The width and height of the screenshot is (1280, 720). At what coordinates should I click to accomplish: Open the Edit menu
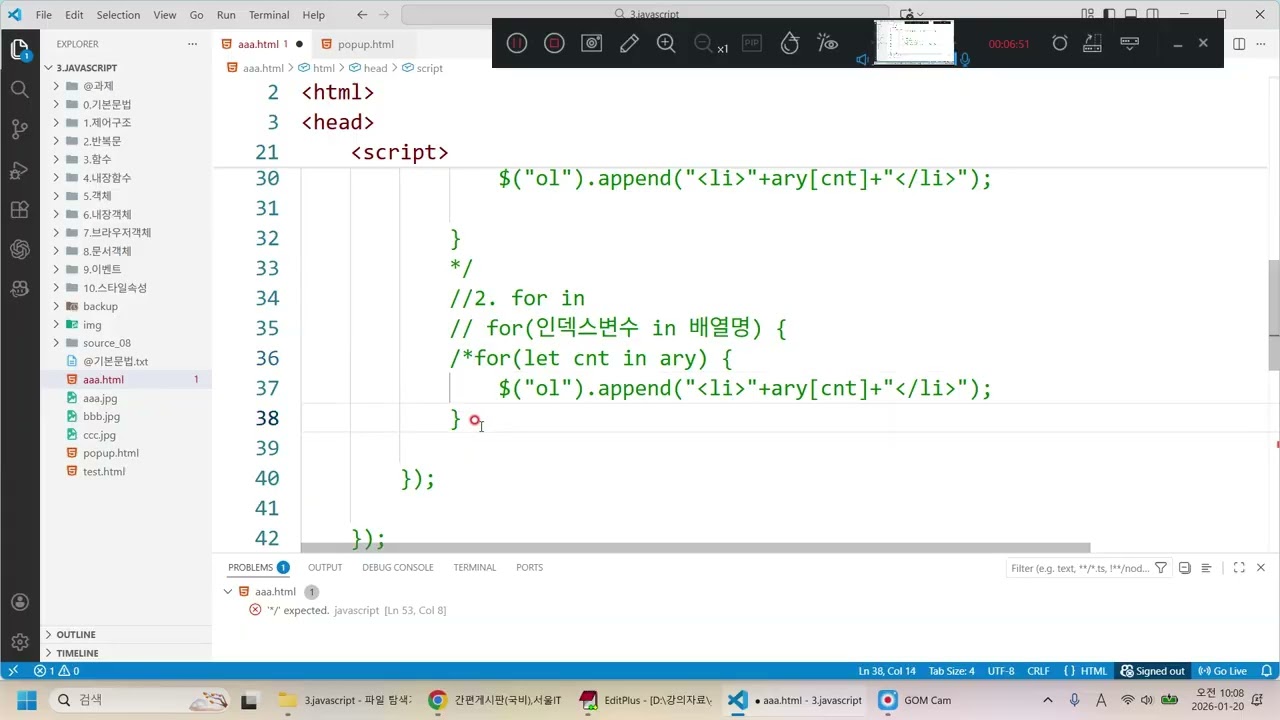tap(74, 15)
